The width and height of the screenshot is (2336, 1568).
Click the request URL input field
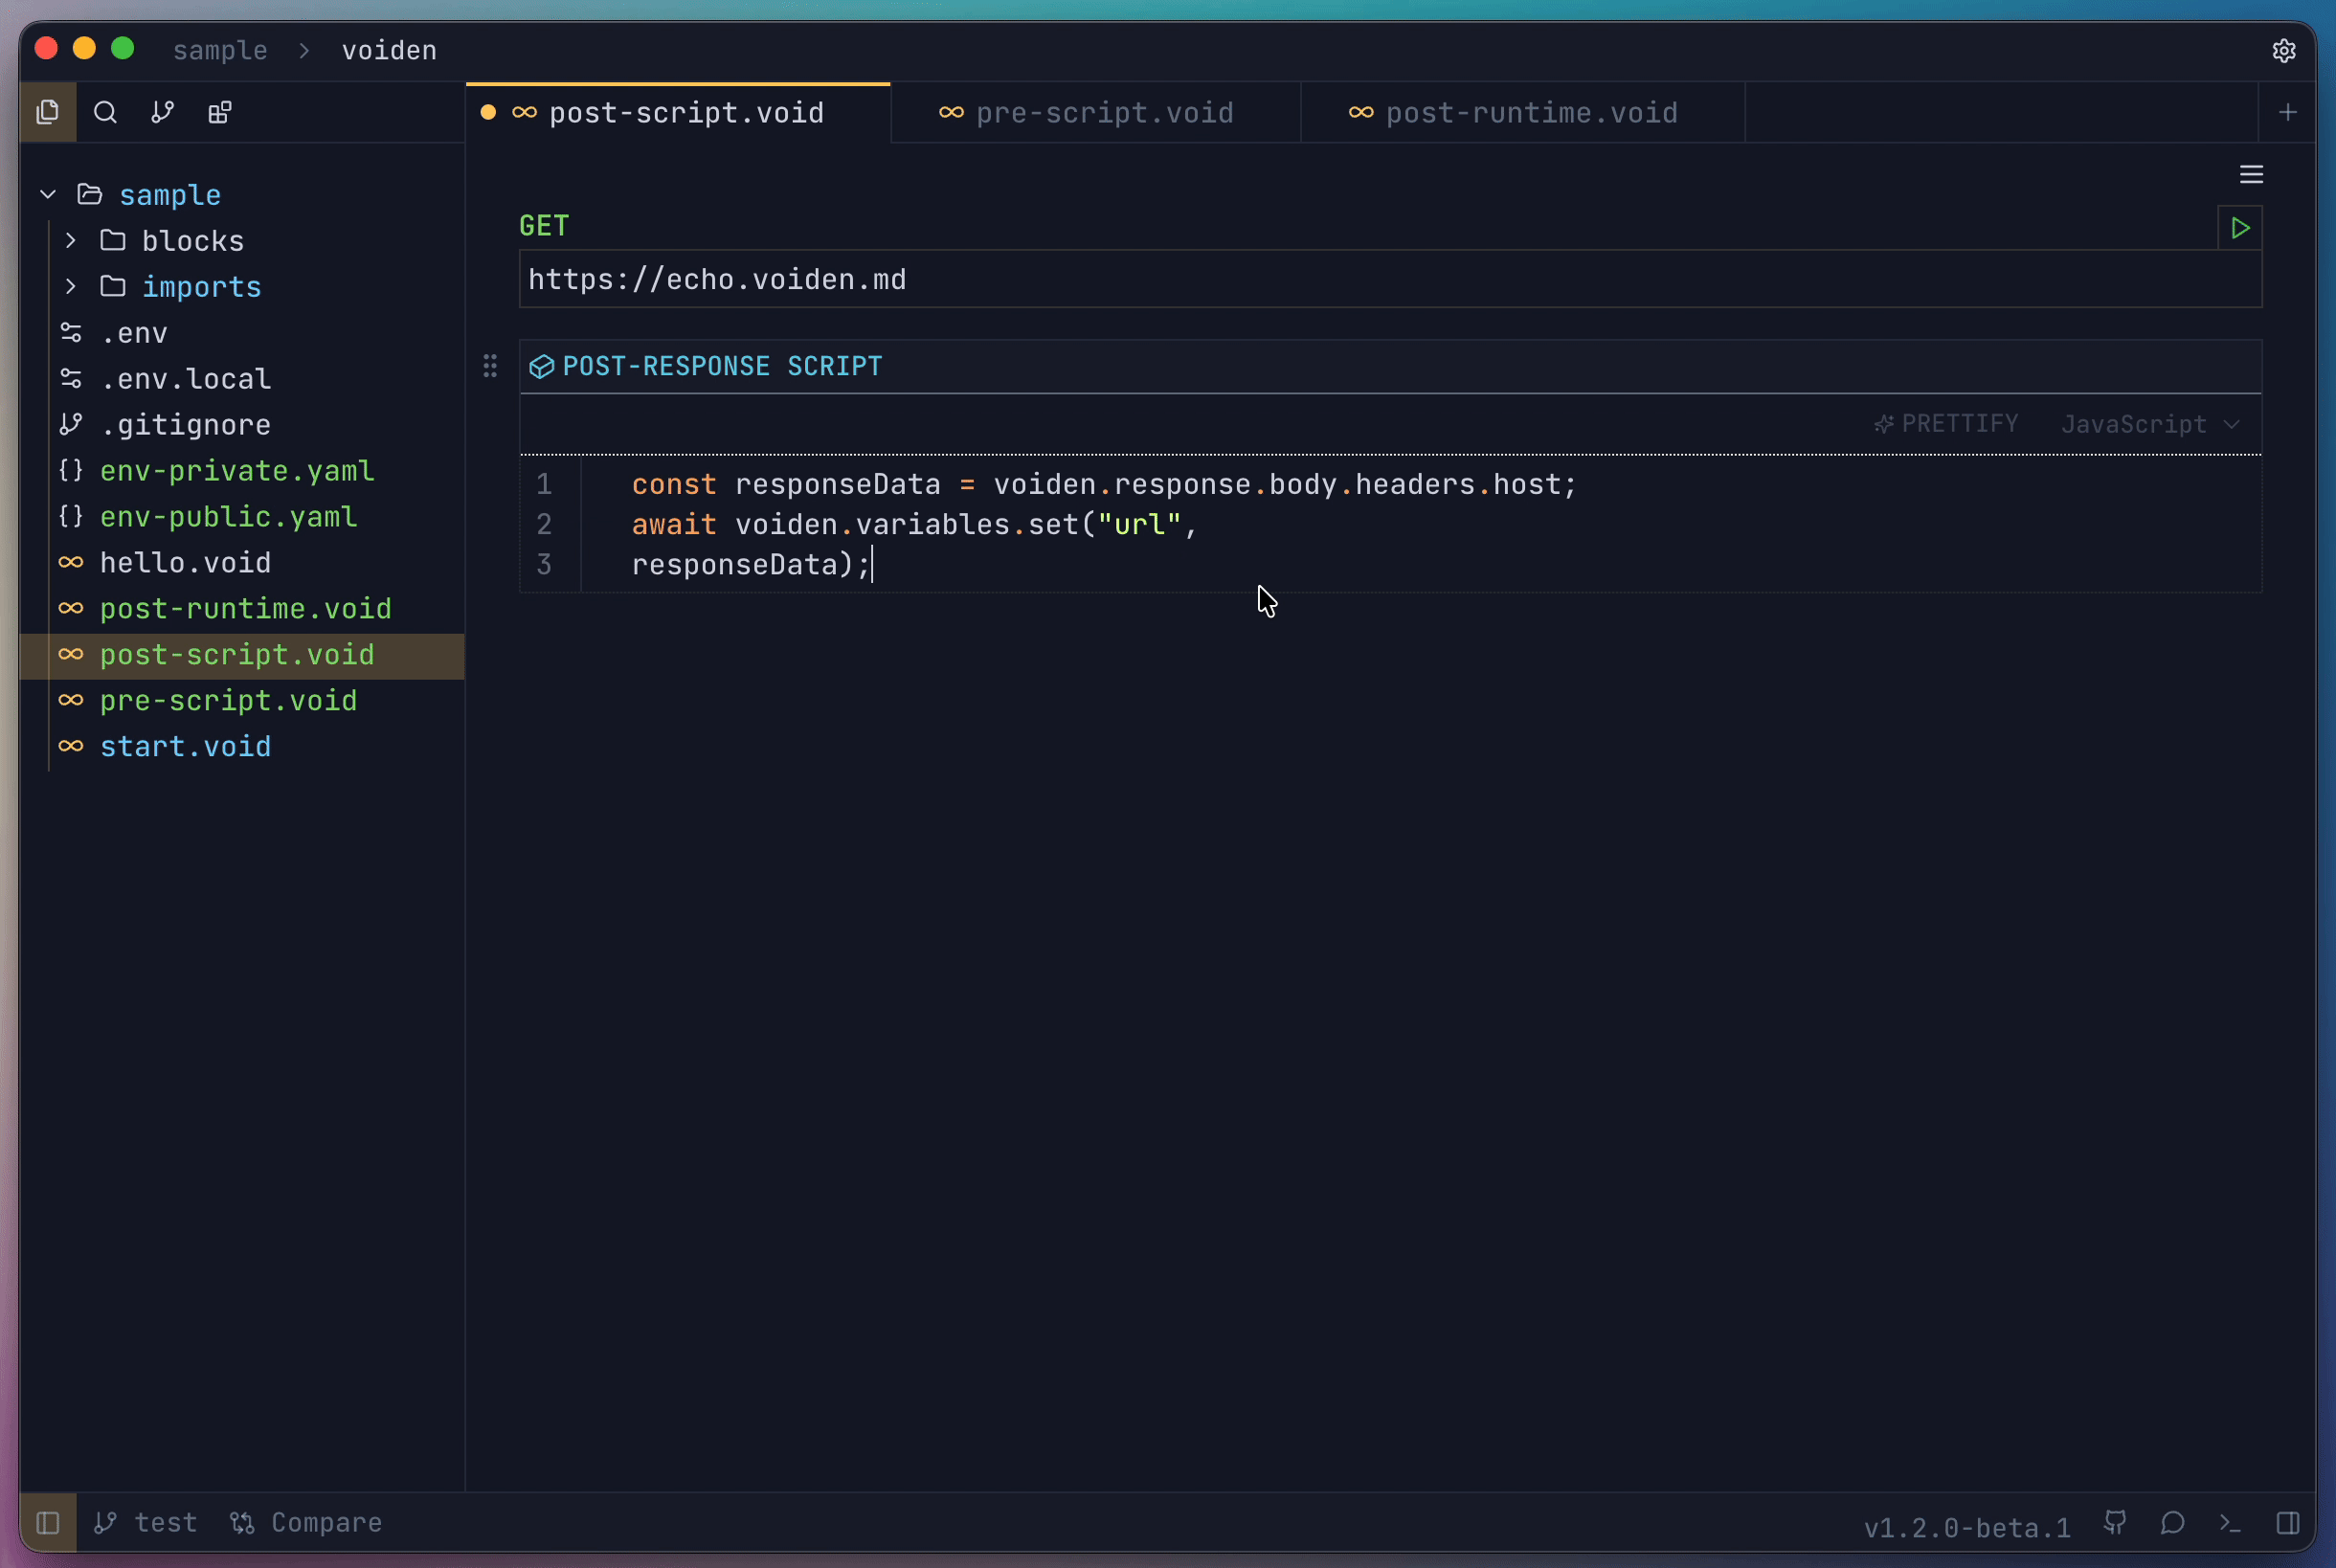pyautogui.click(x=1388, y=280)
